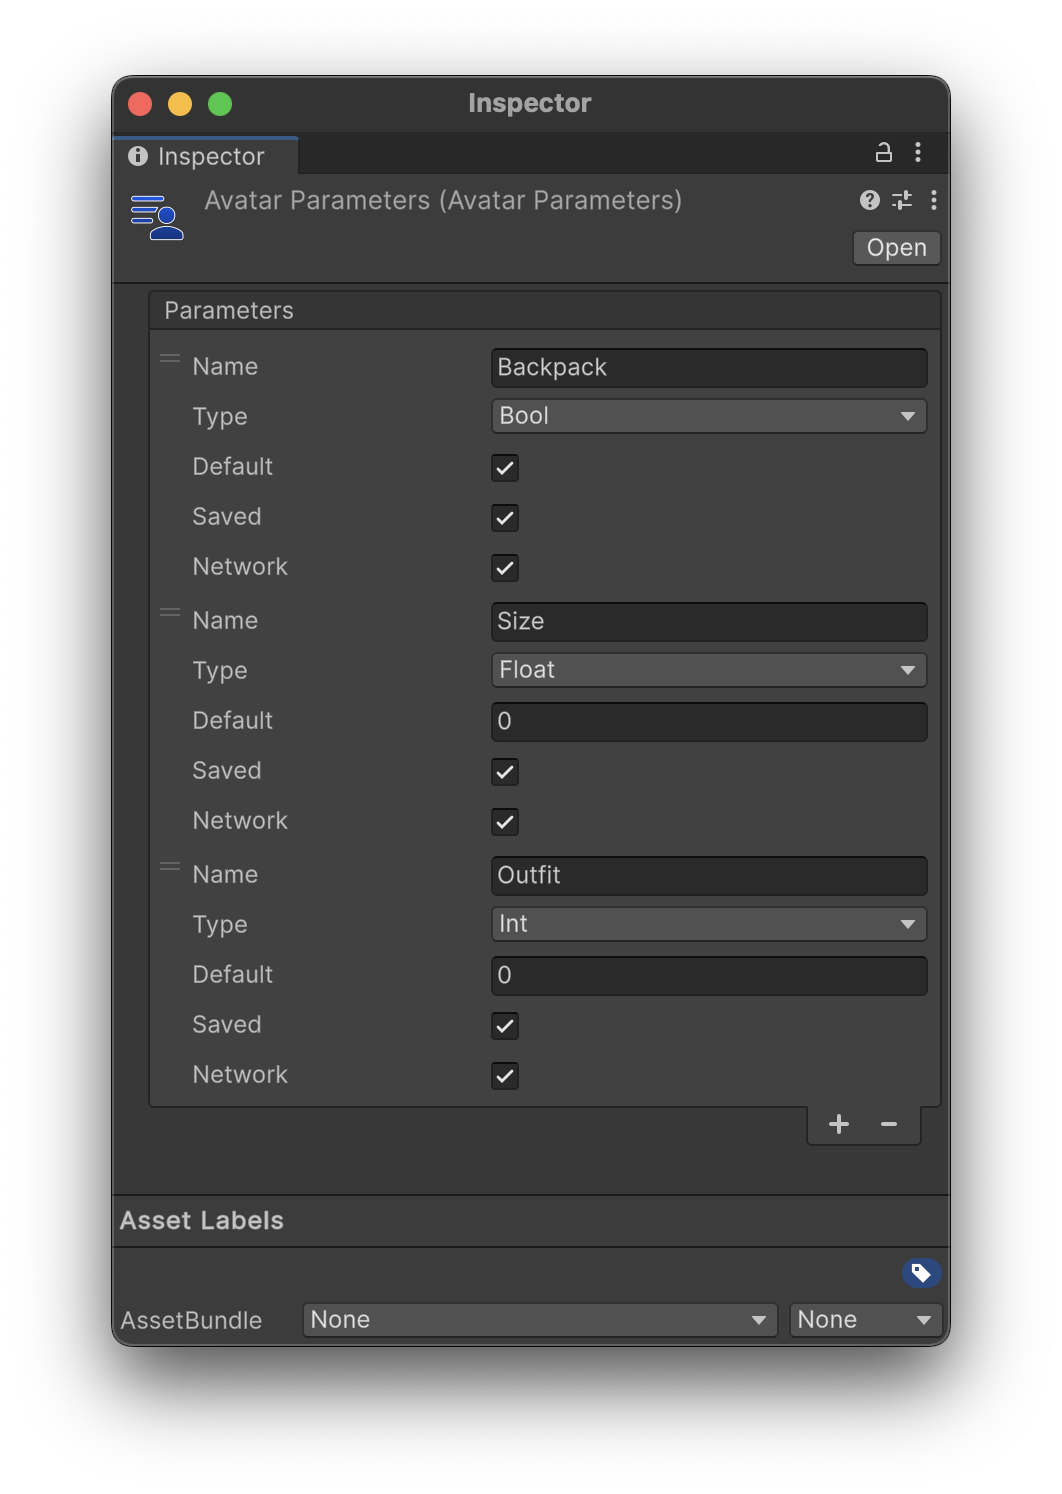Uncheck Default checkbox for Backpack parameter
This screenshot has height=1494, width=1062.
coord(505,468)
